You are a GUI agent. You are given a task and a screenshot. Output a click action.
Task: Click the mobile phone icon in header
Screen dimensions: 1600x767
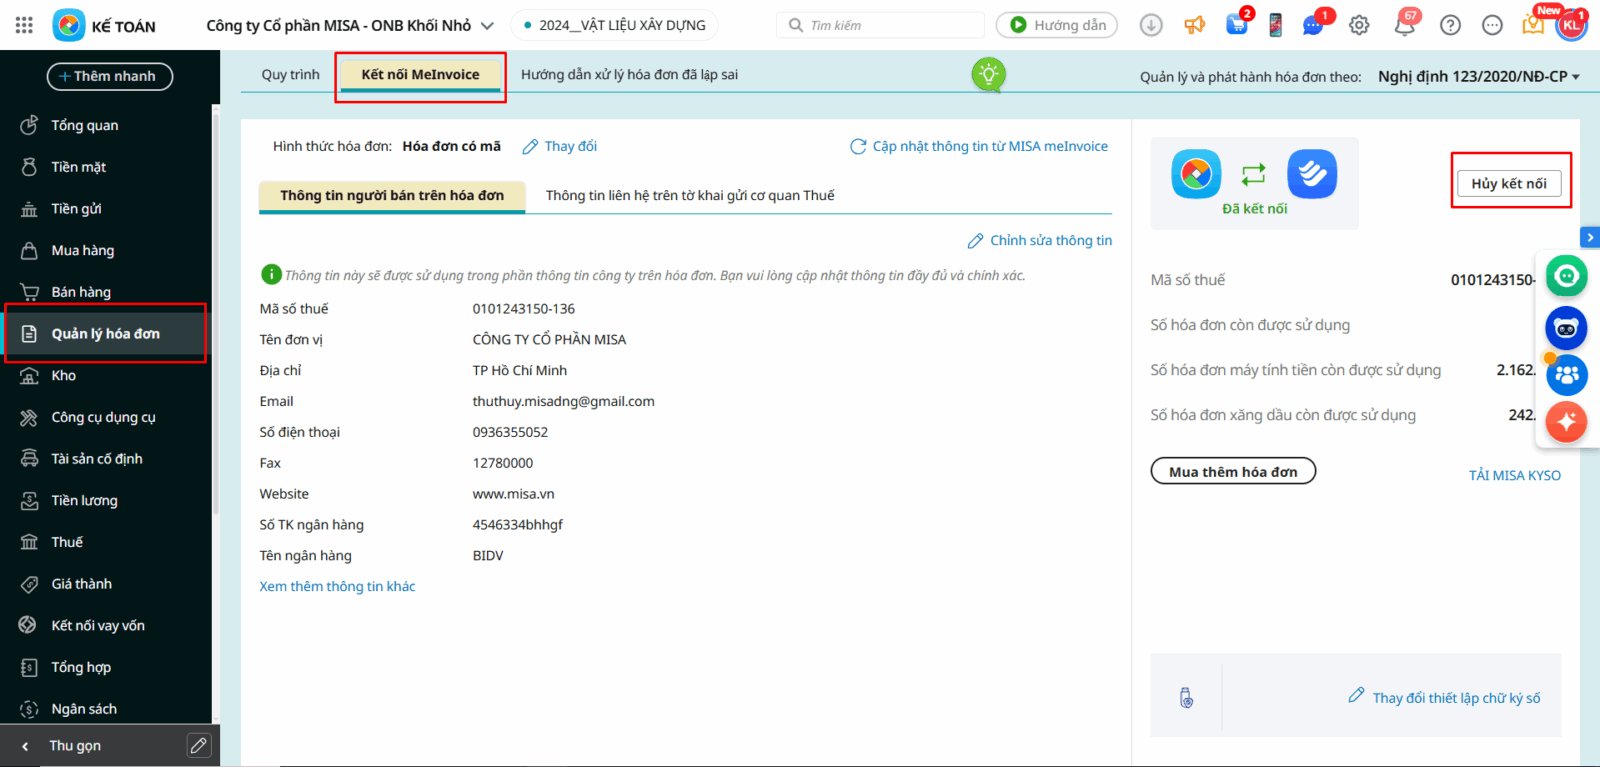(1275, 25)
